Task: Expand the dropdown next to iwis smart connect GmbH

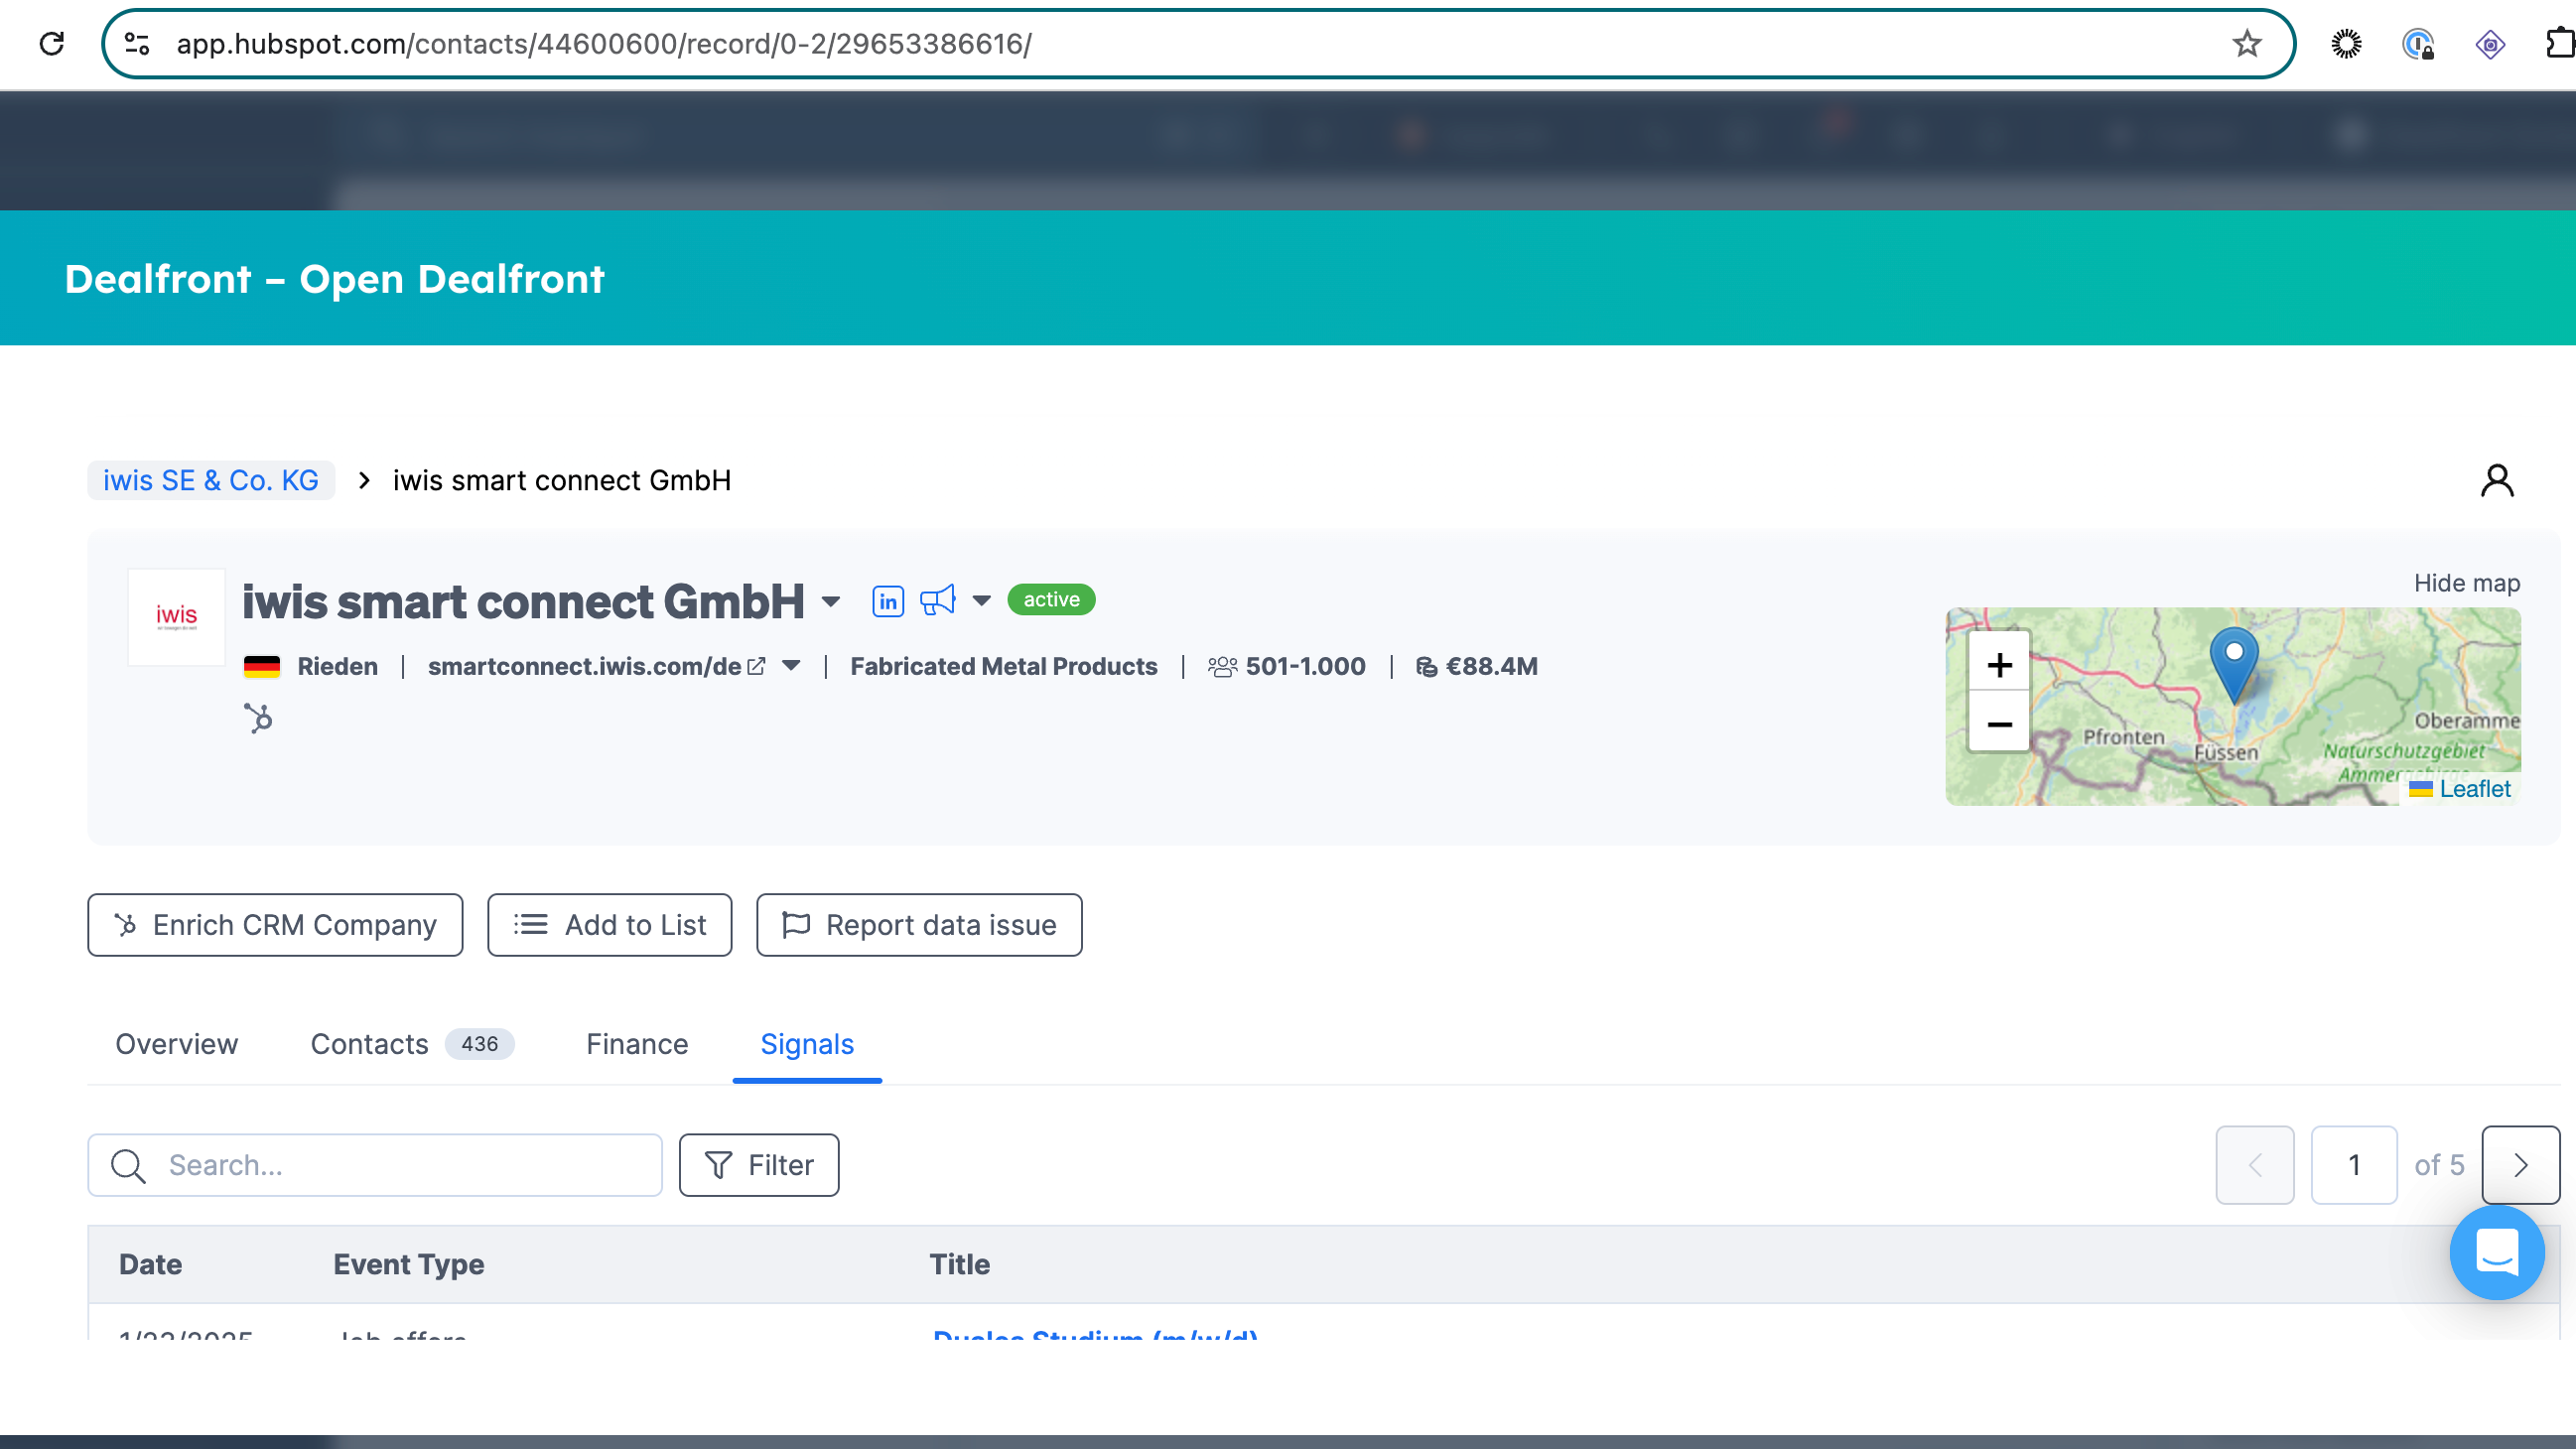Action: pyautogui.click(x=831, y=603)
